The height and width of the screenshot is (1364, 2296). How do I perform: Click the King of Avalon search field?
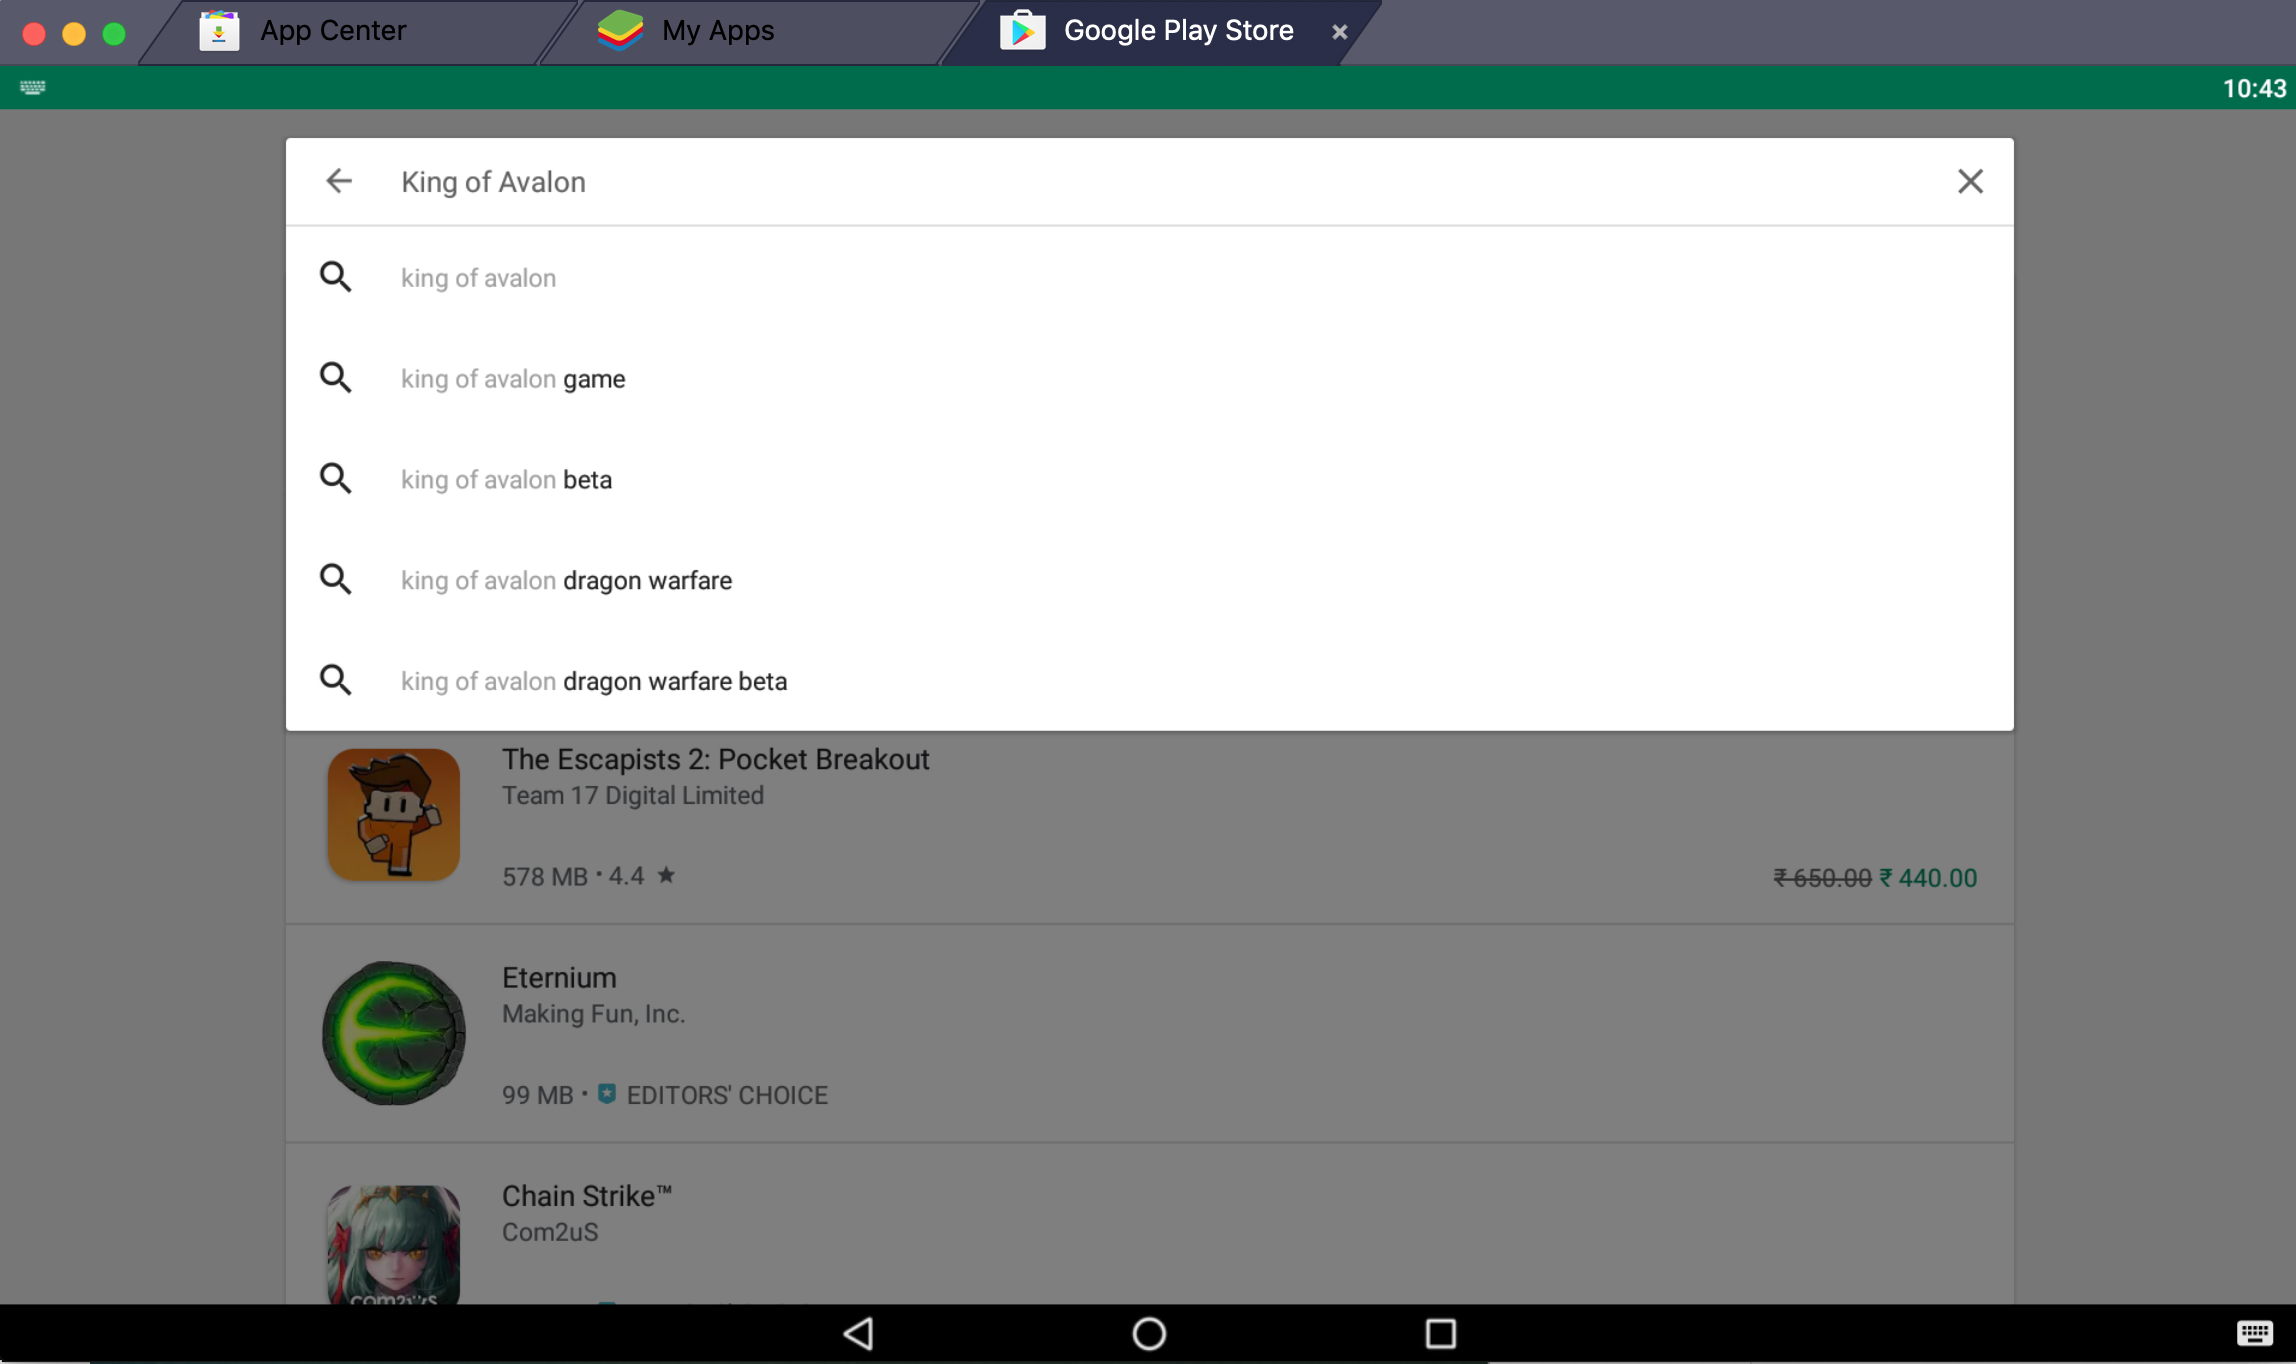click(1150, 182)
